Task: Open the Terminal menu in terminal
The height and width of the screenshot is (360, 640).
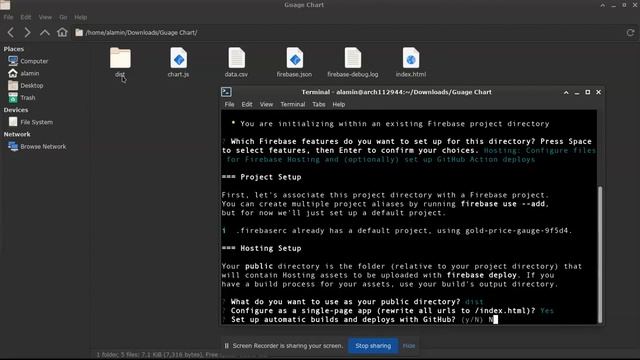Action: 293,104
